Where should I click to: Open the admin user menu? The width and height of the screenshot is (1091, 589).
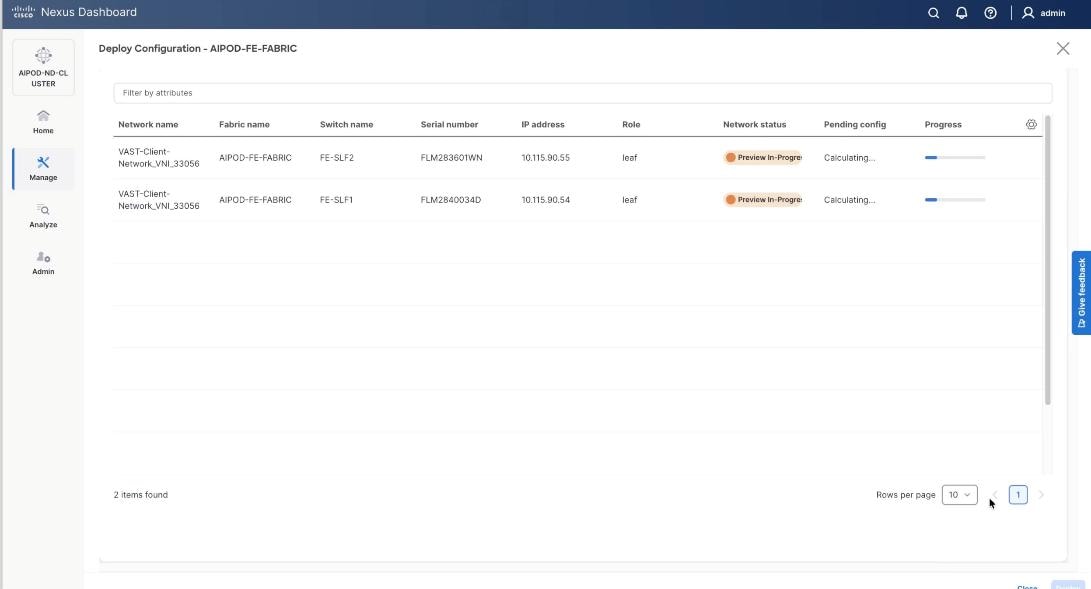1044,13
